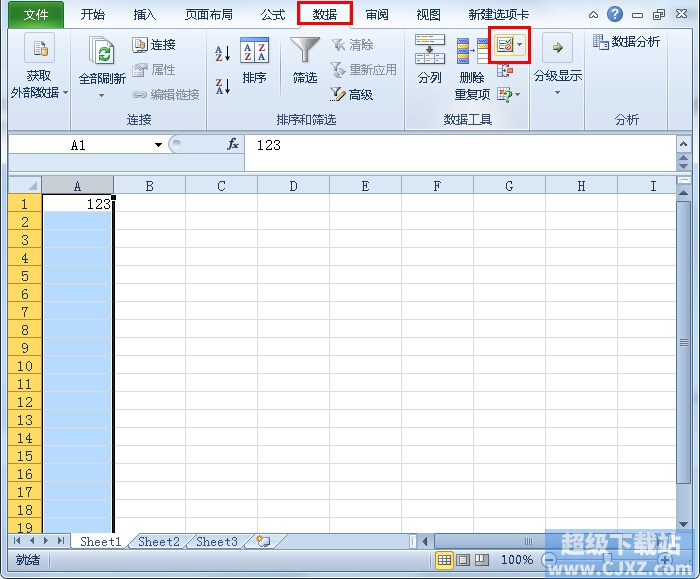Switch to the Formulas tab
Screen dimensions: 700x579
[273, 15]
